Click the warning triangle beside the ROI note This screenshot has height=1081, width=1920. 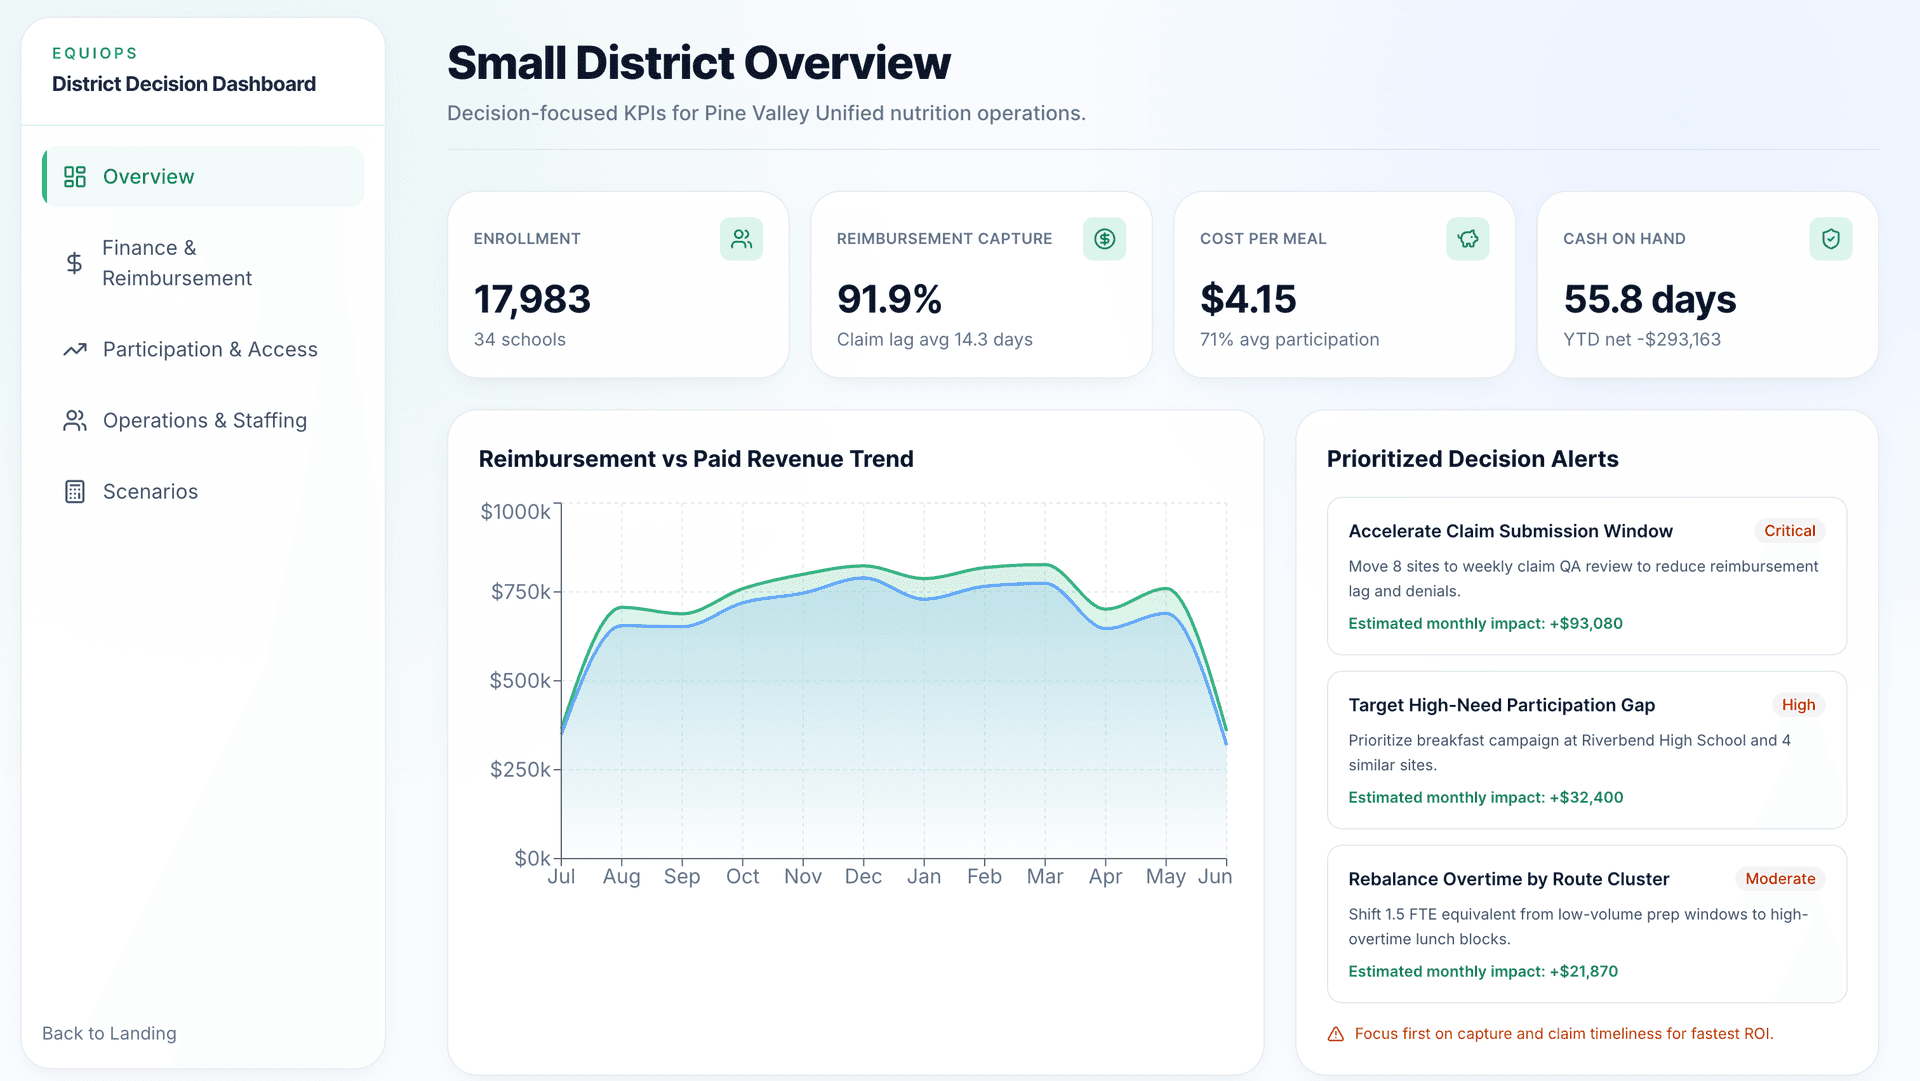click(x=1335, y=1034)
